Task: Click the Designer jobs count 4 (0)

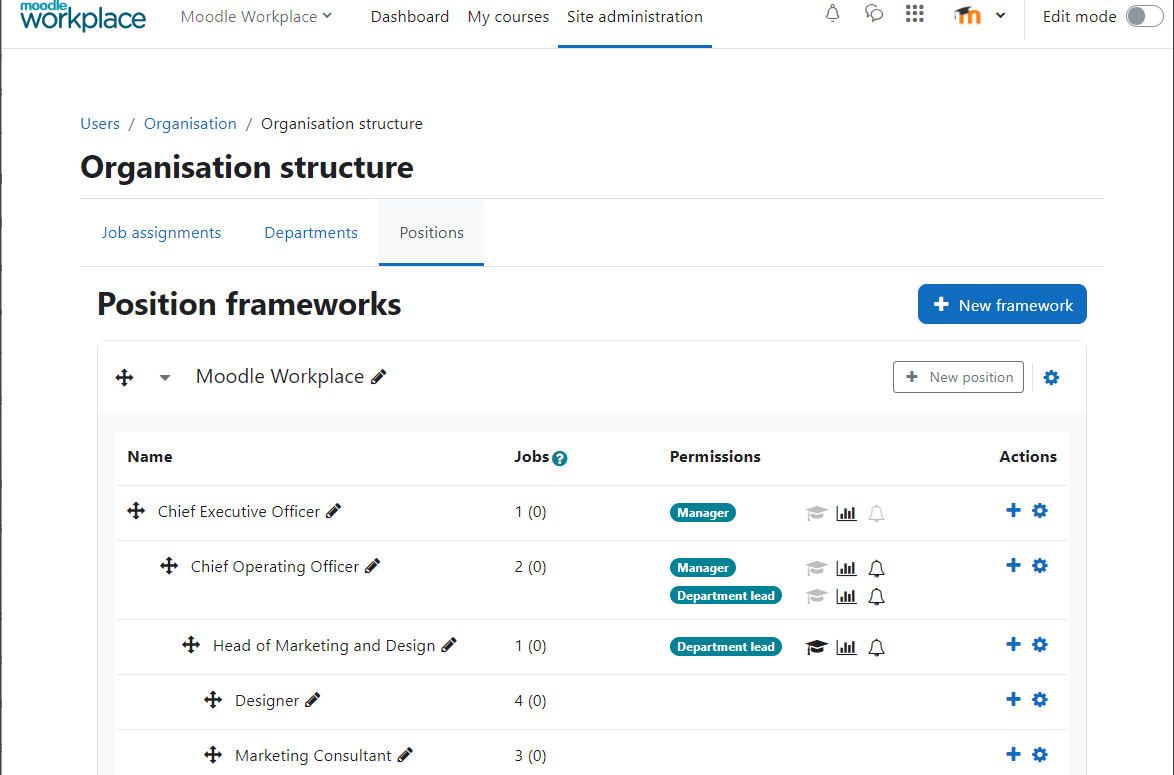Action: tap(530, 701)
